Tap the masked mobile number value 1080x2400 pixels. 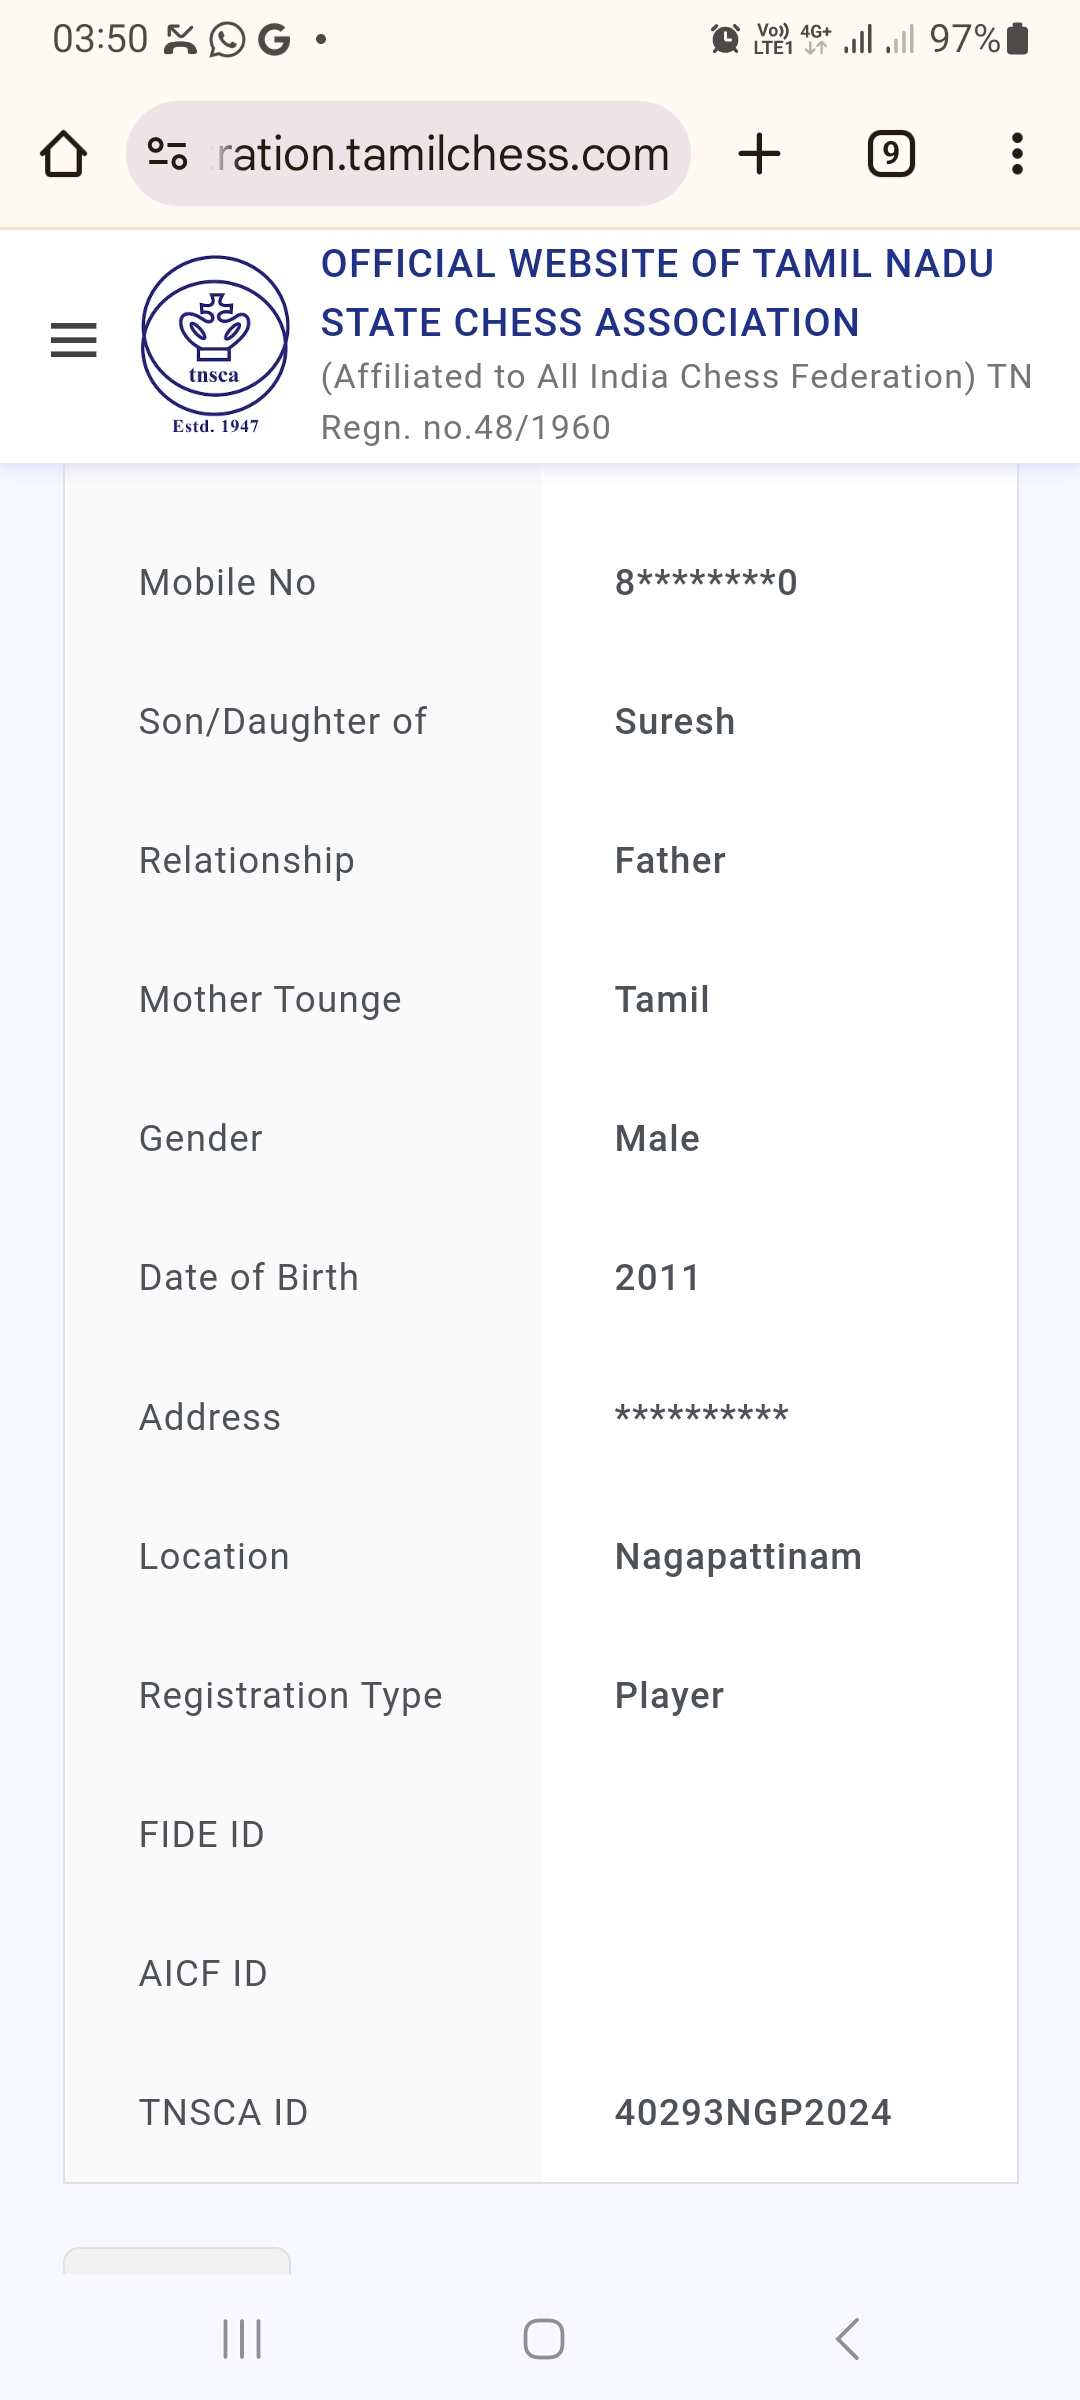[x=705, y=582]
